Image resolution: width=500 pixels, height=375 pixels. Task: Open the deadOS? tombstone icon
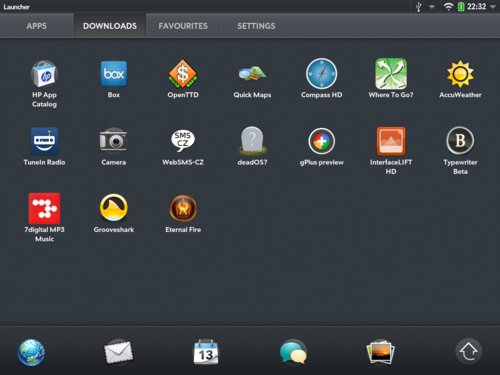click(252, 140)
